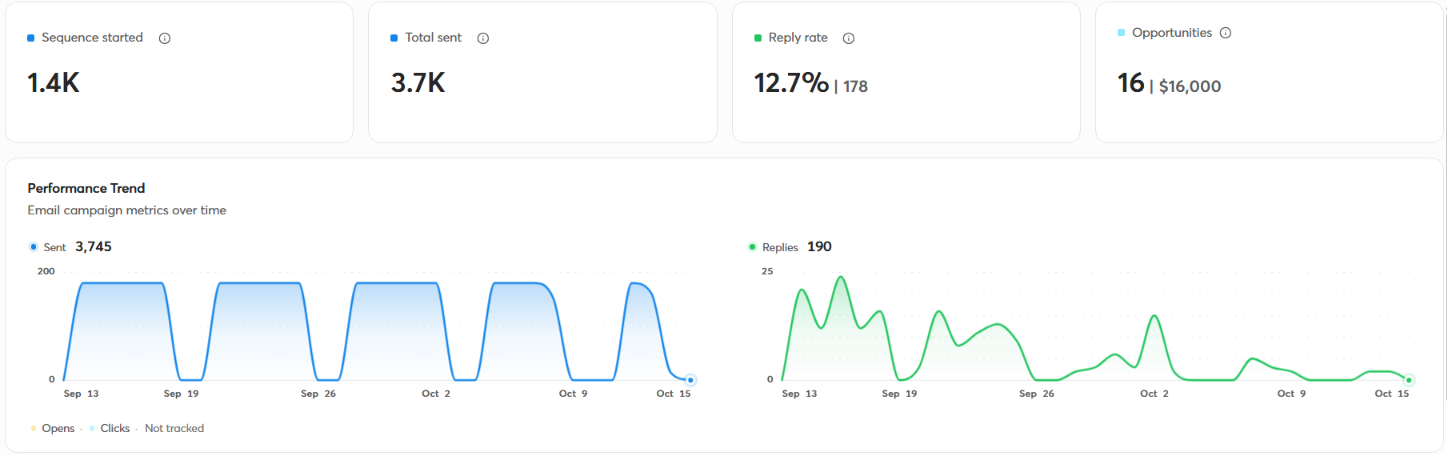Click the last data point on Sent chart
Viewport: 1447px width, 455px height.
click(690, 380)
